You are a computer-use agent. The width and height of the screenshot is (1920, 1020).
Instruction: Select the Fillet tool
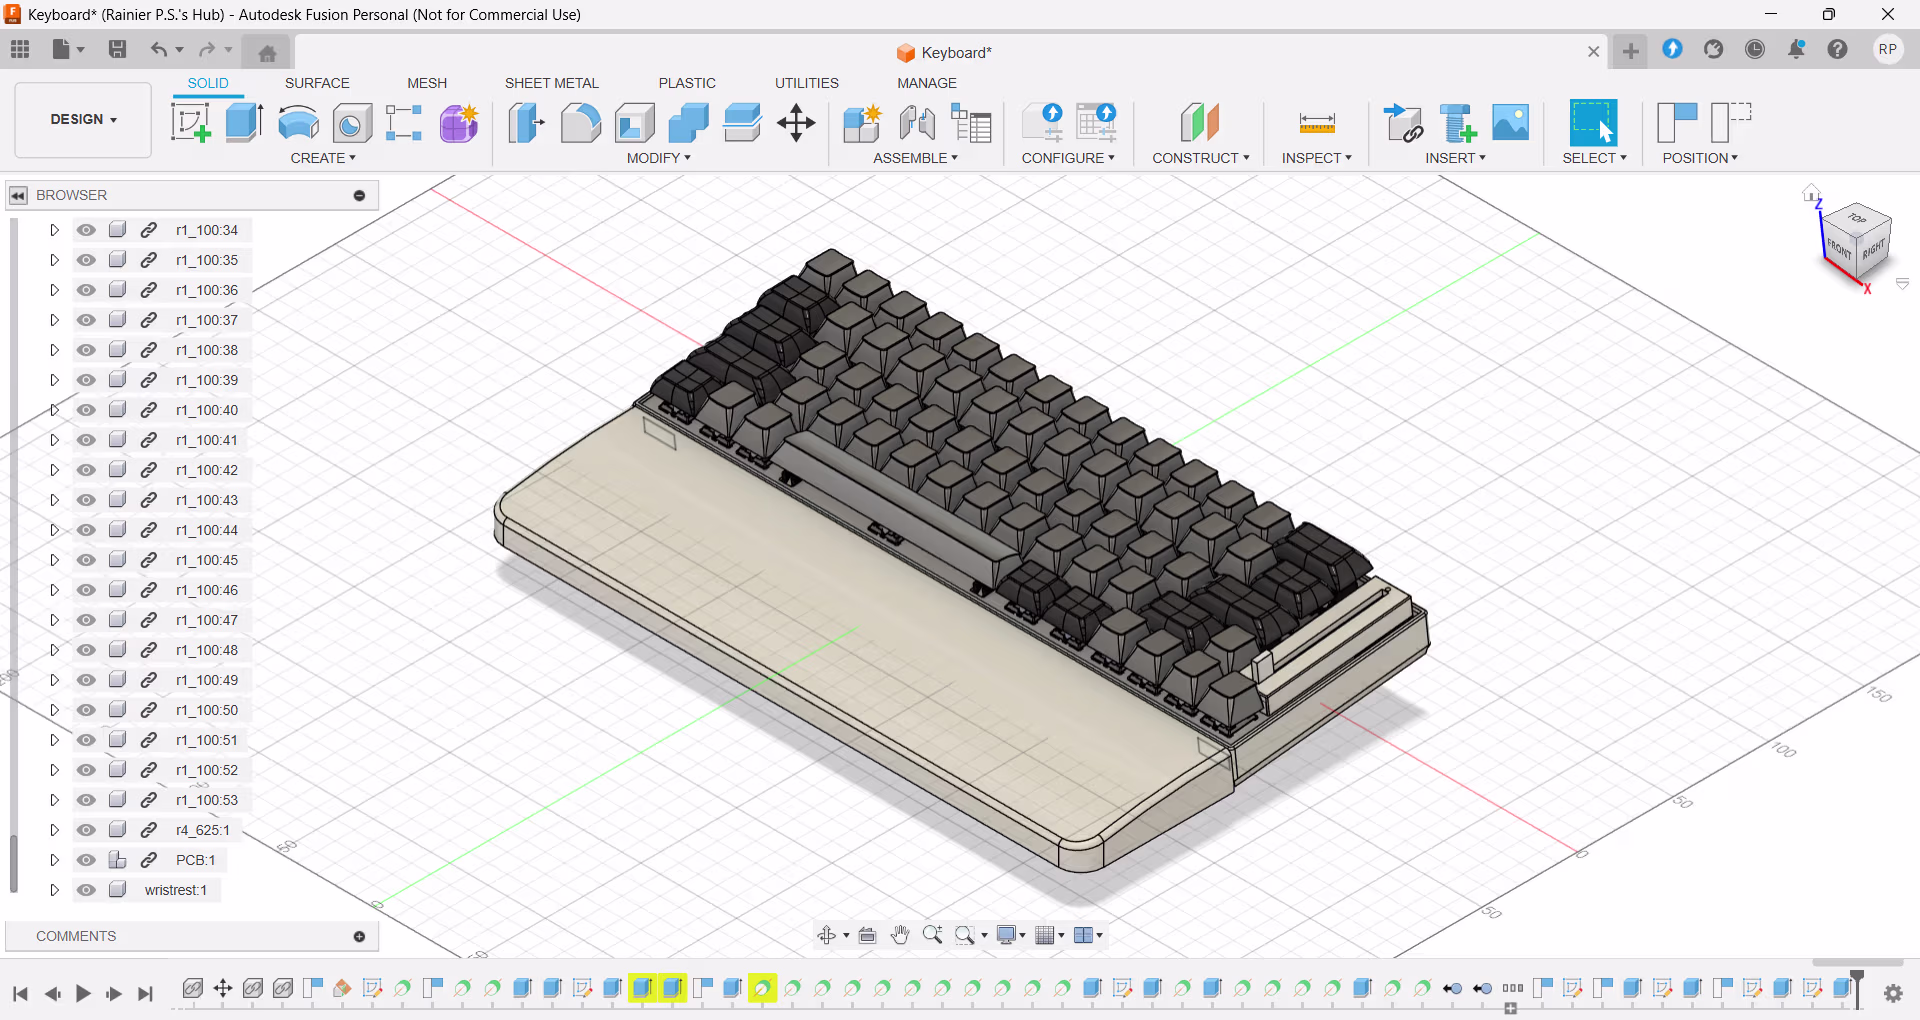[x=580, y=123]
